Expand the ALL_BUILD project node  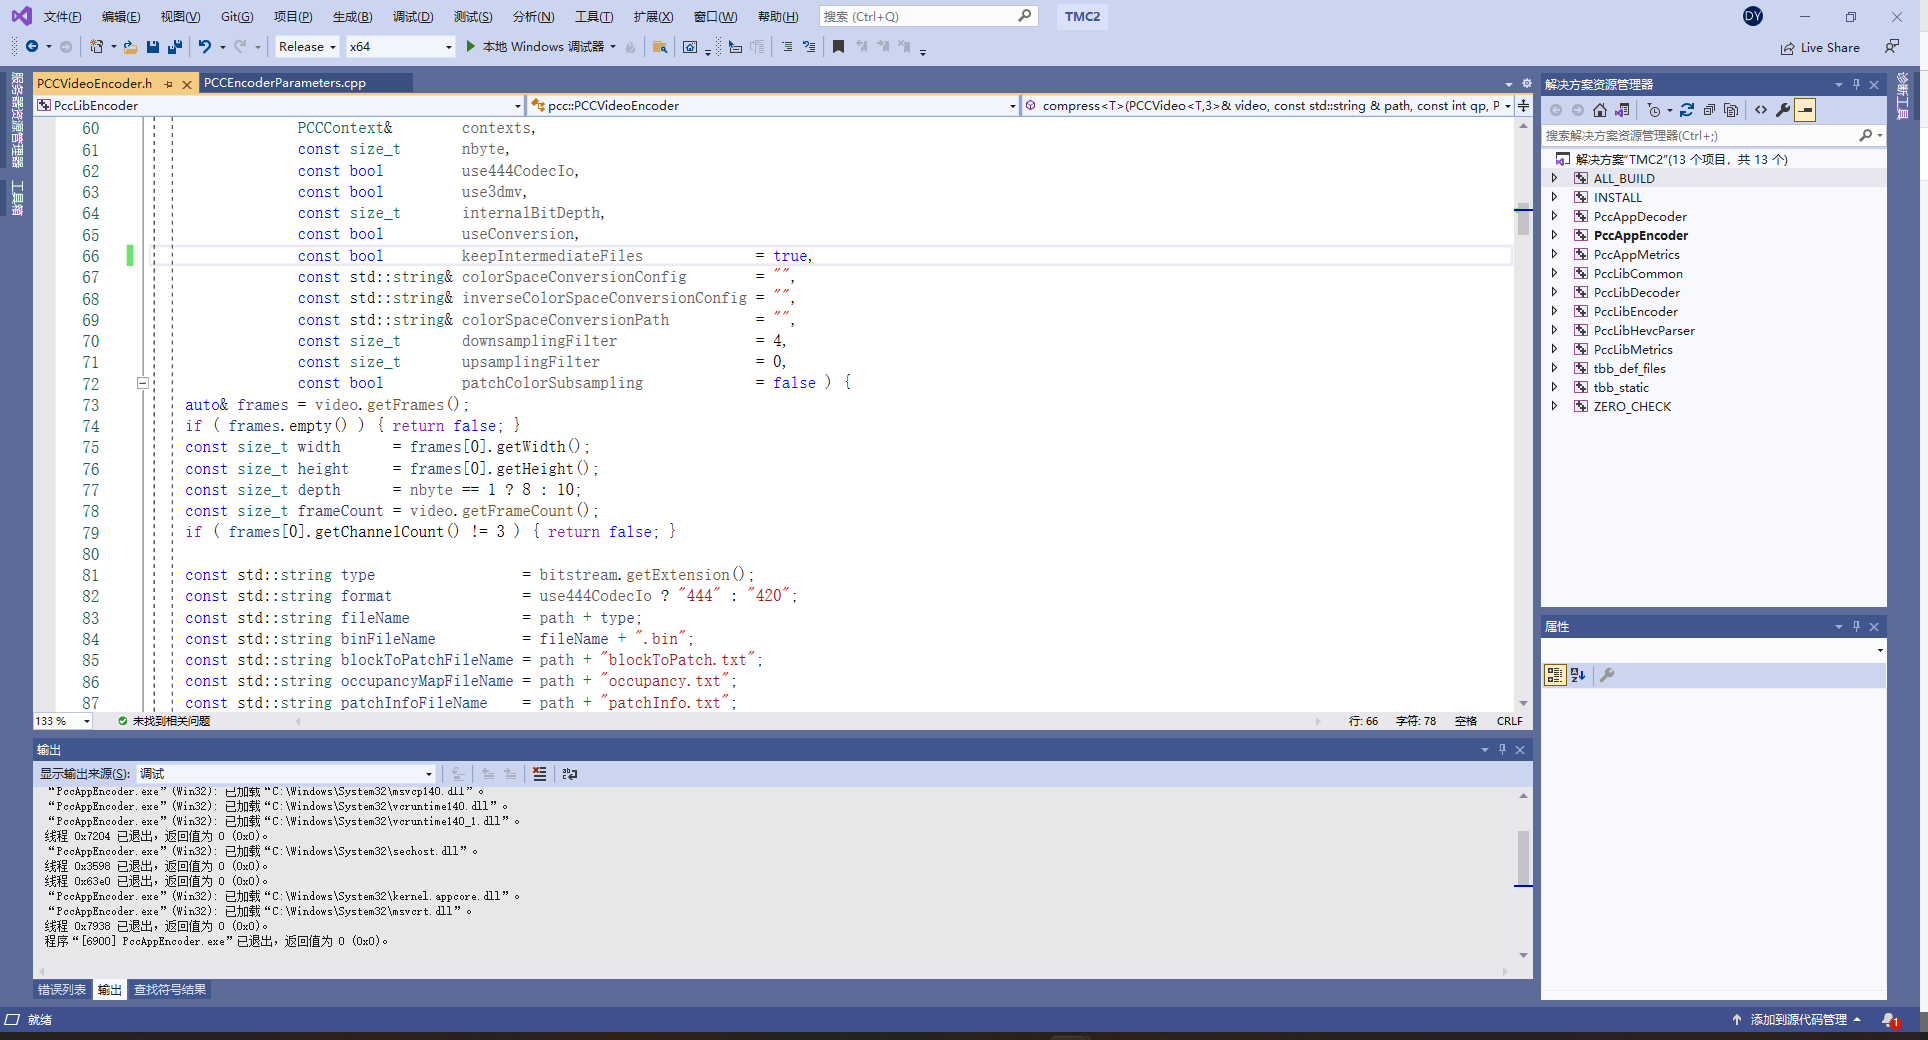[x=1554, y=178]
